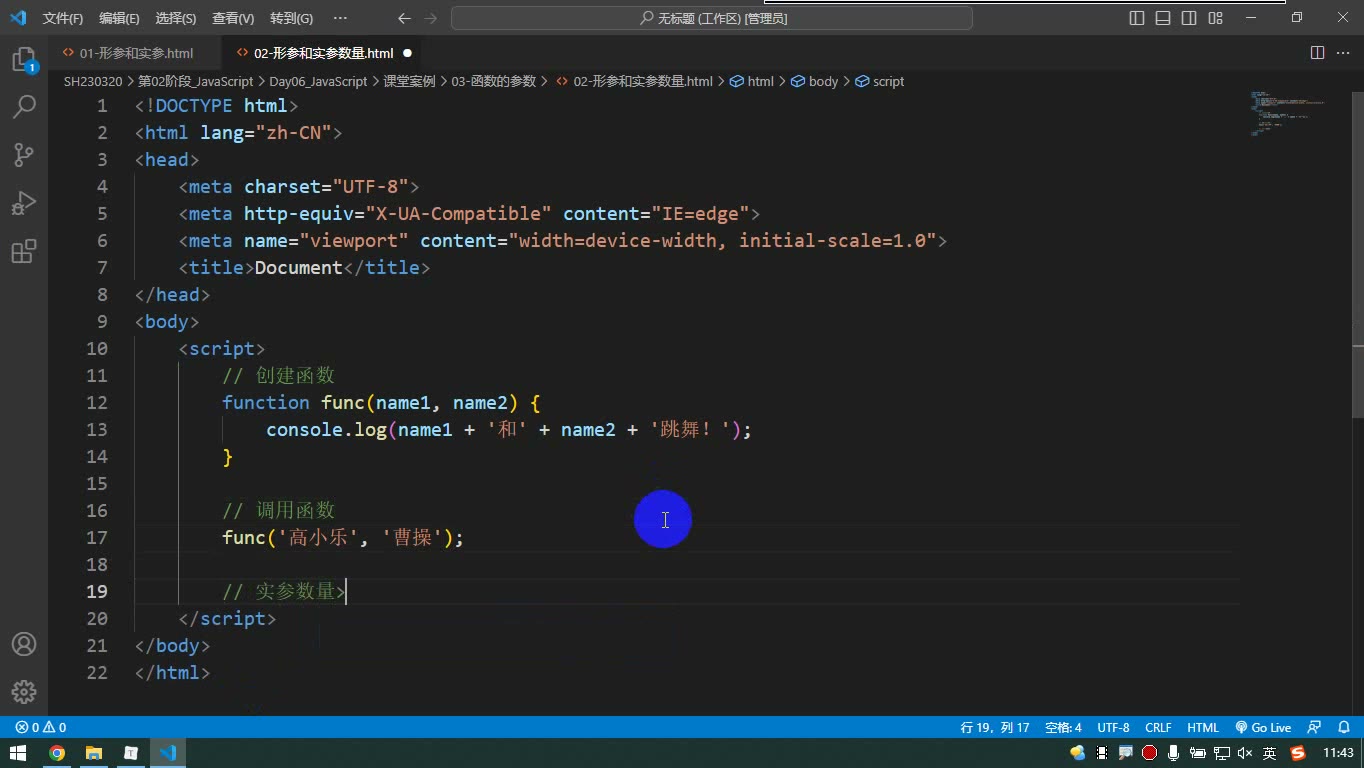Toggle the bottom panel

1163,18
